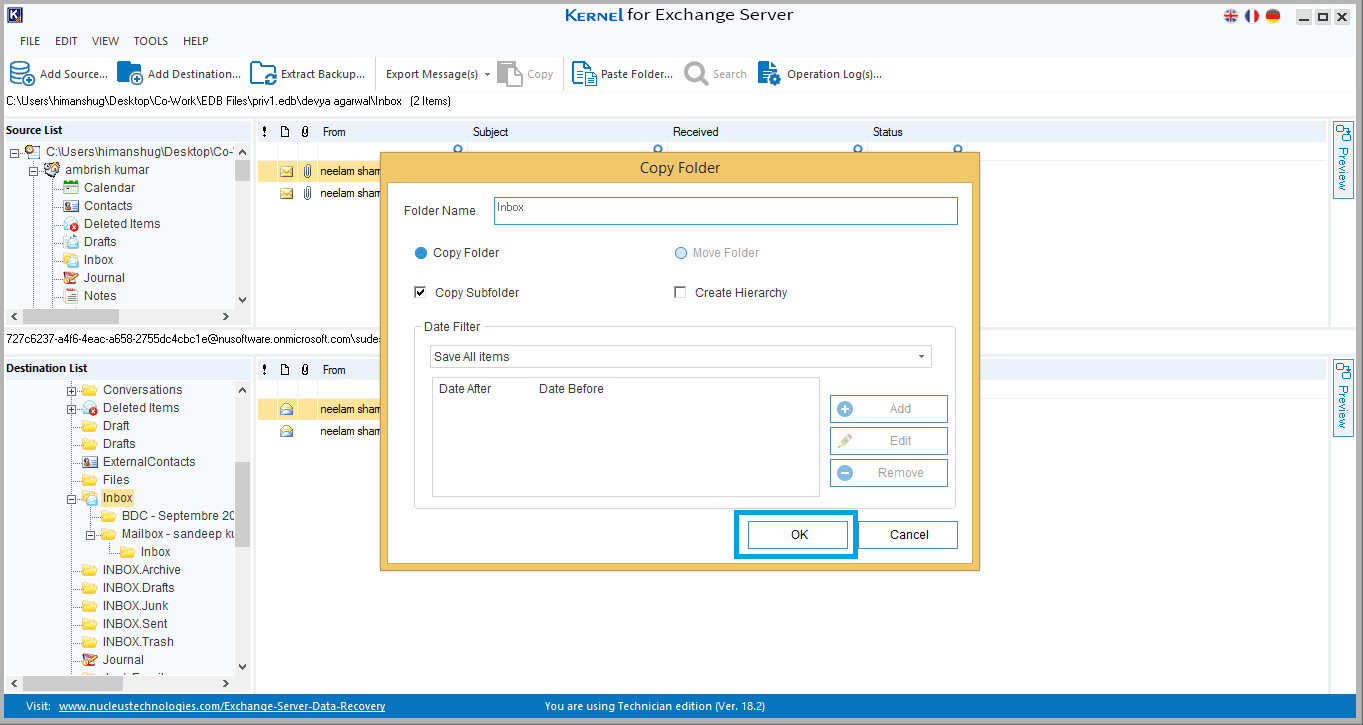The image size is (1363, 725).
Task: Click the Contacts folder icon in Source List
Action: point(70,205)
